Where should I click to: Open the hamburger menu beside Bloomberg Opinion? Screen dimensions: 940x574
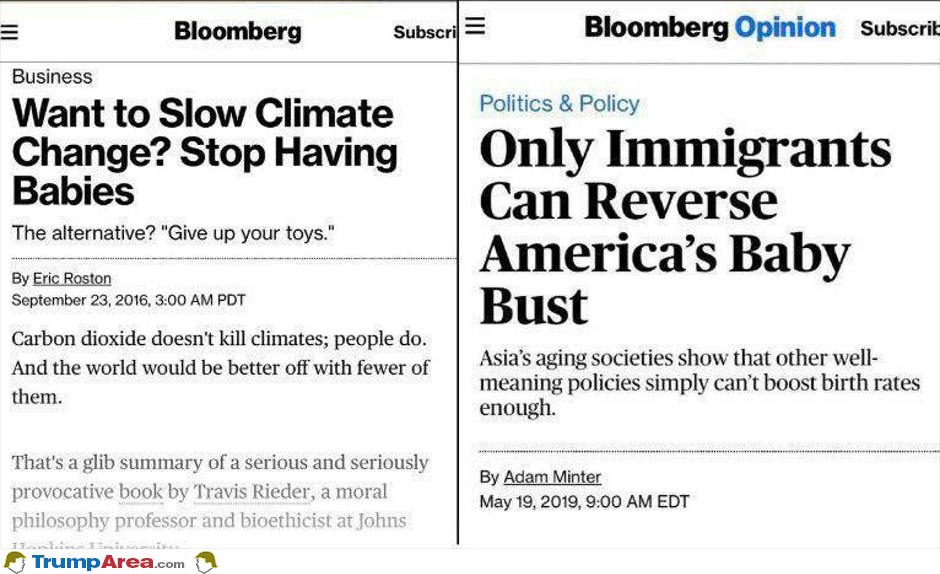coord(475,26)
